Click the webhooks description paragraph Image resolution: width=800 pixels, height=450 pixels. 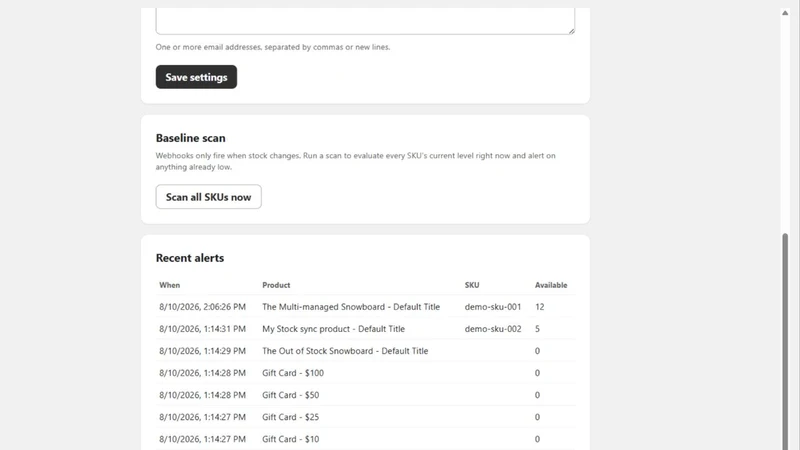356,161
